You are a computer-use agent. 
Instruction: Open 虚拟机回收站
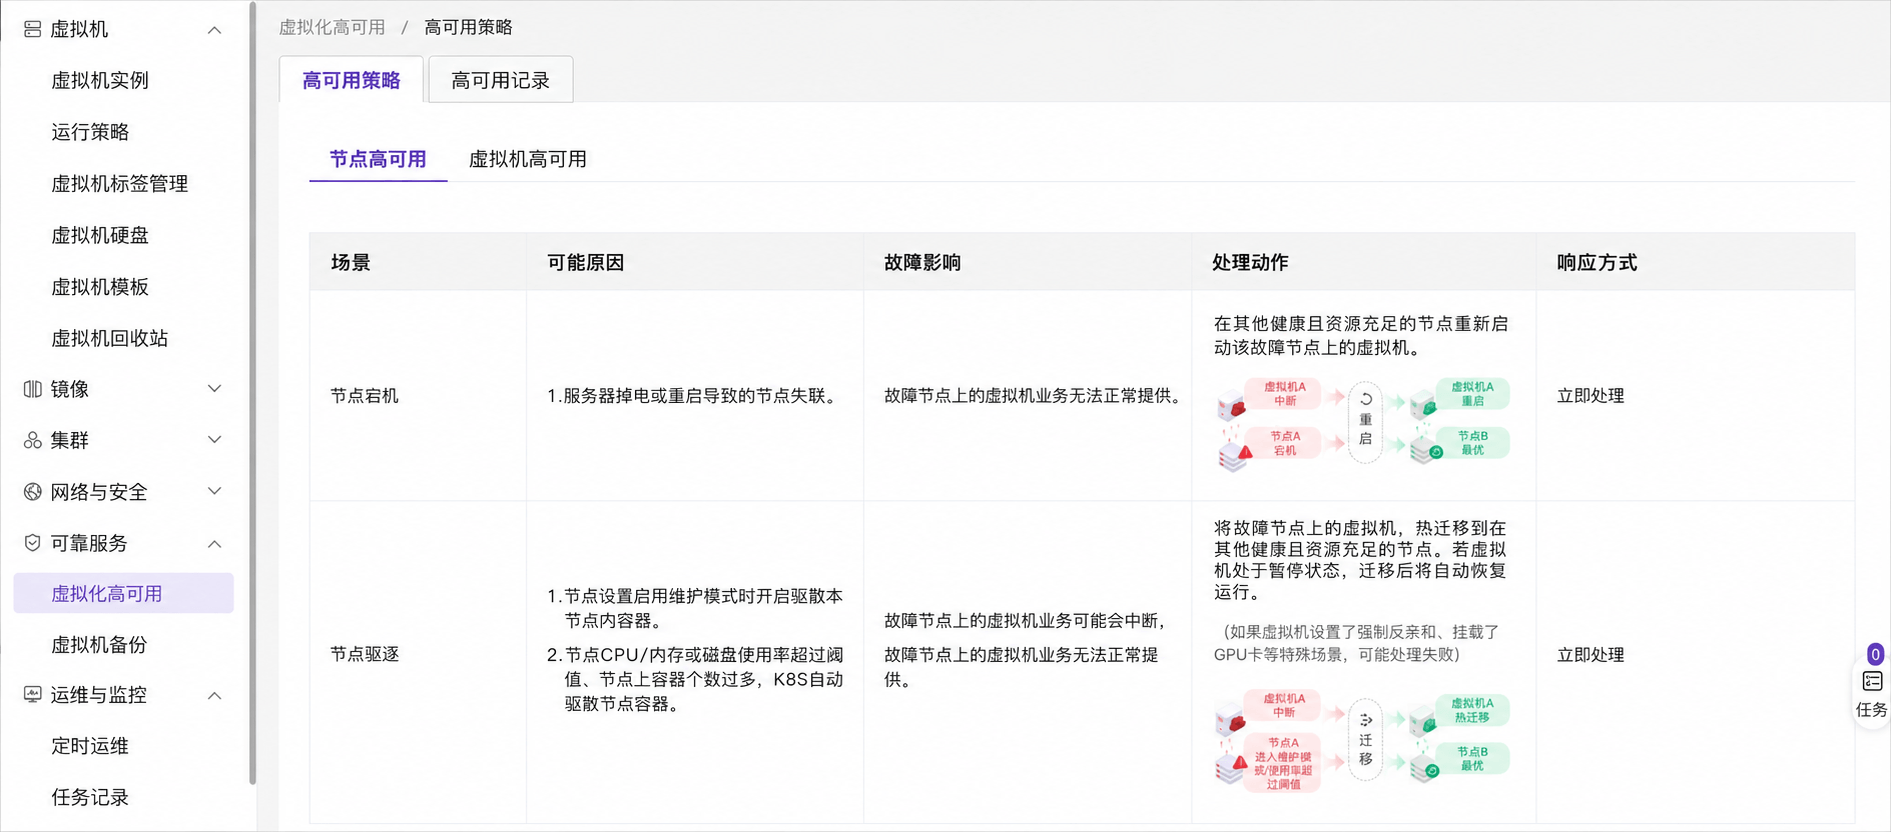click(110, 338)
